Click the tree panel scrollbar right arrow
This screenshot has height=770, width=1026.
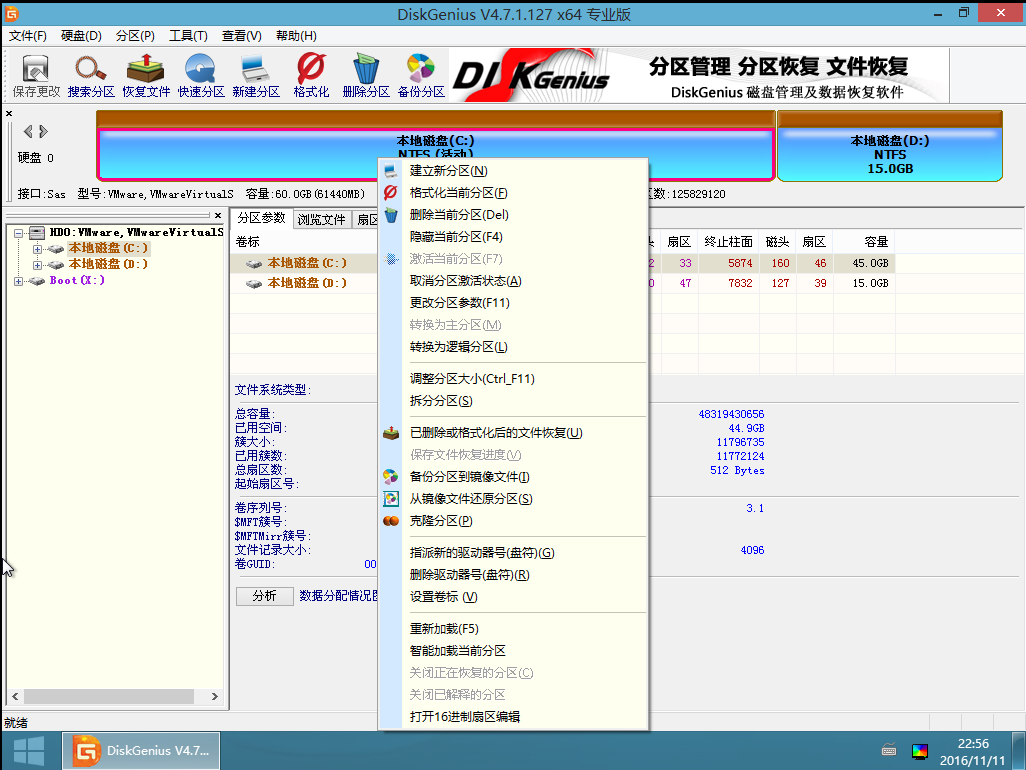[x=215, y=696]
